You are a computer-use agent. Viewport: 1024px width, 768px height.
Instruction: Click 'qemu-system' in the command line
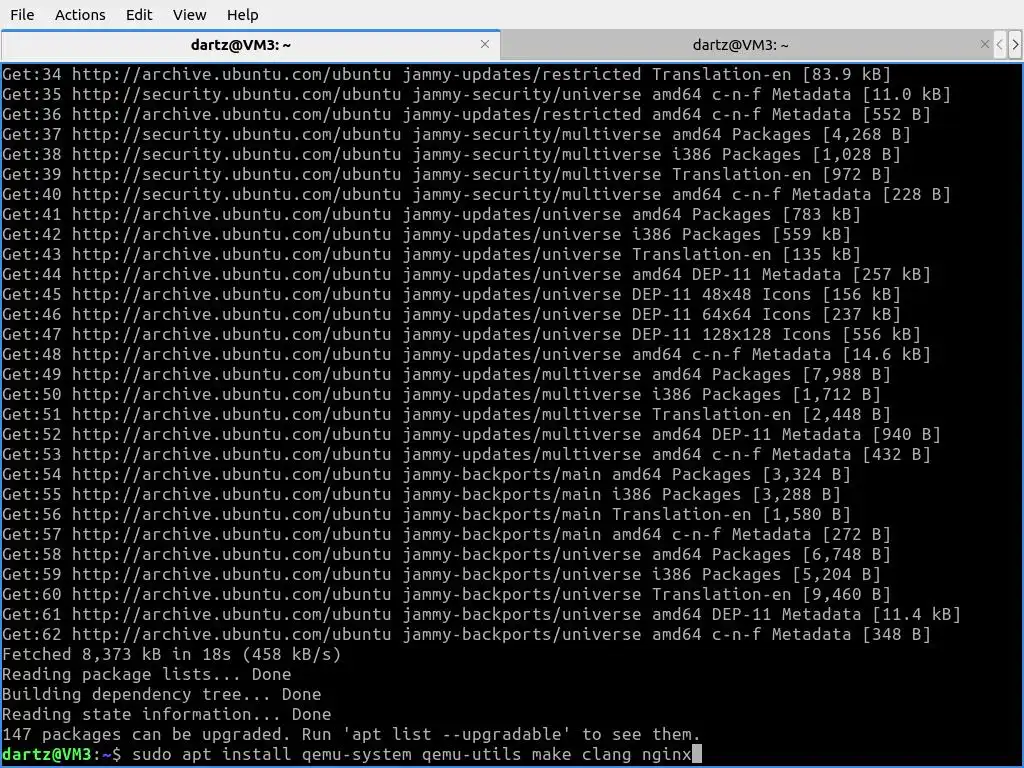(357, 754)
